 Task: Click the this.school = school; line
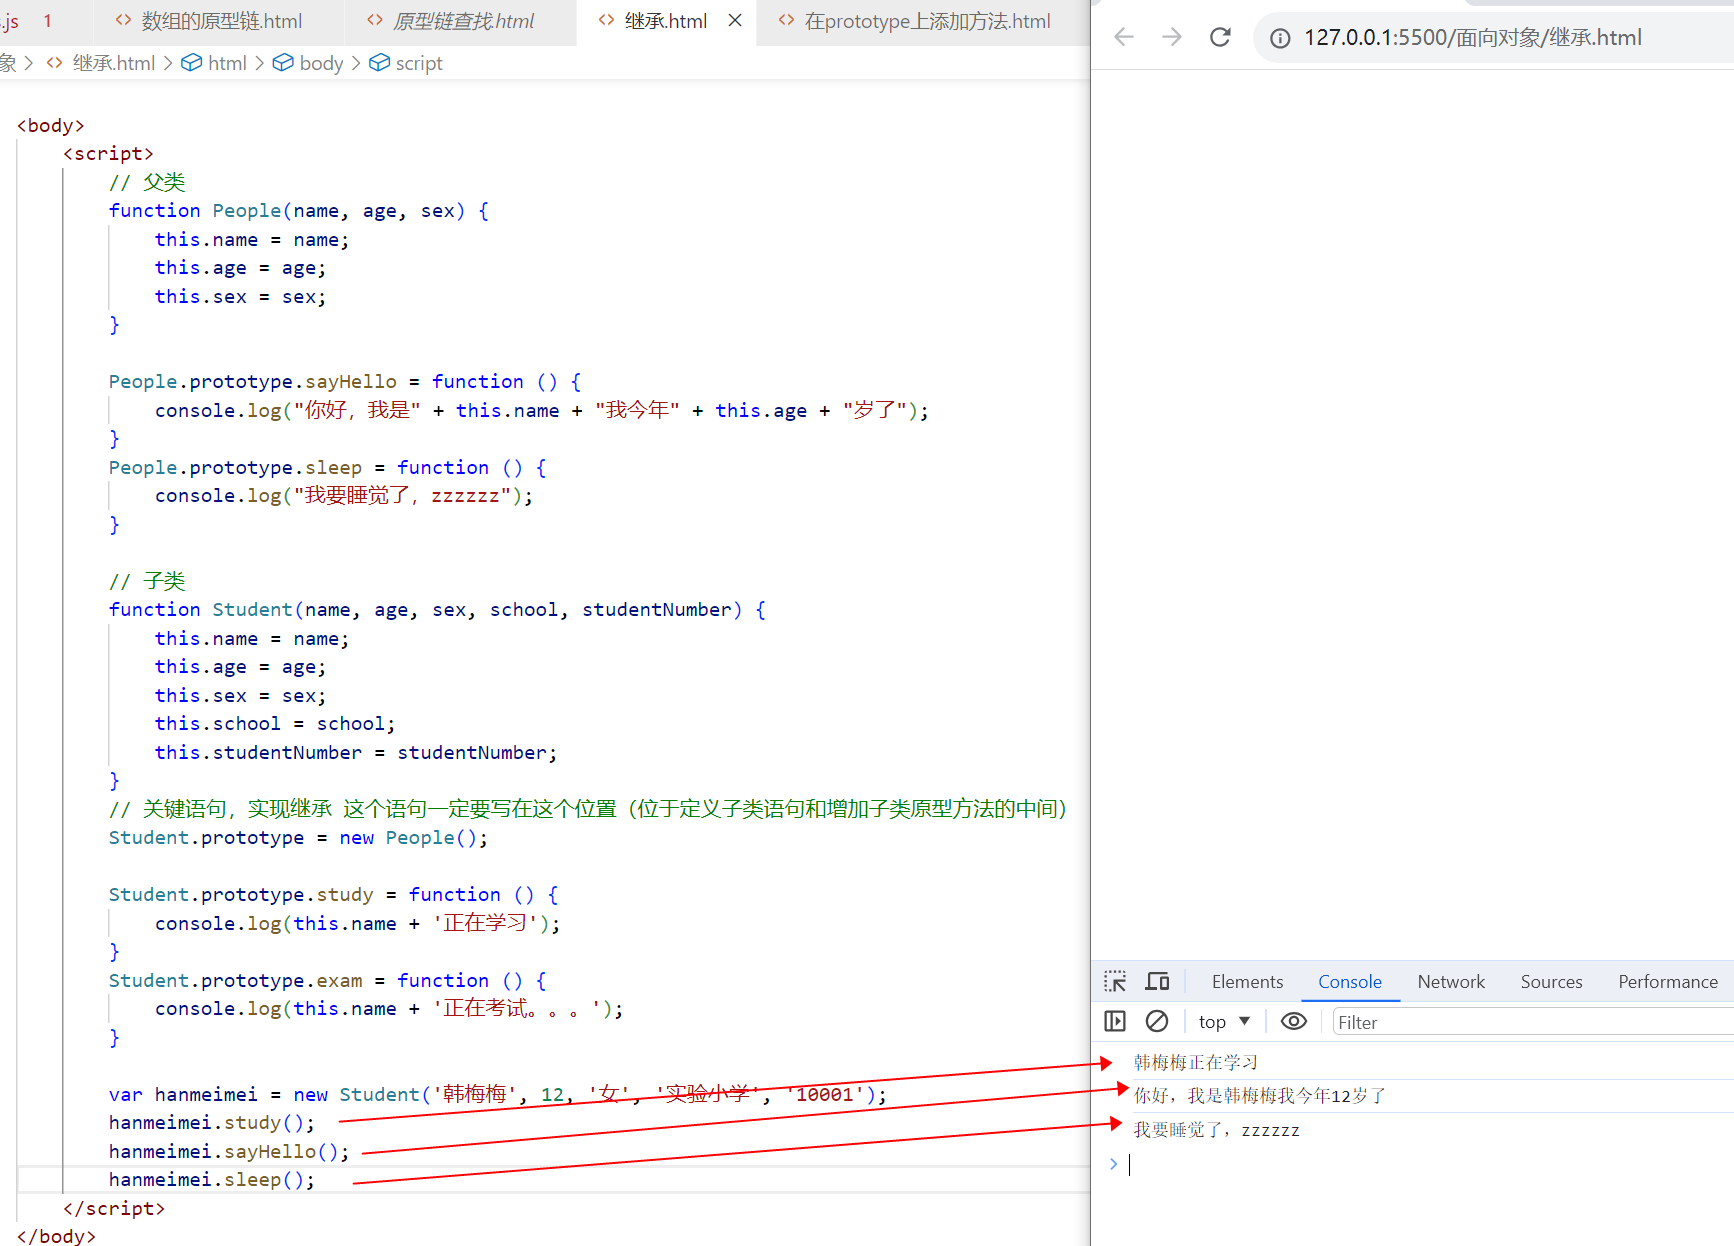[275, 724]
